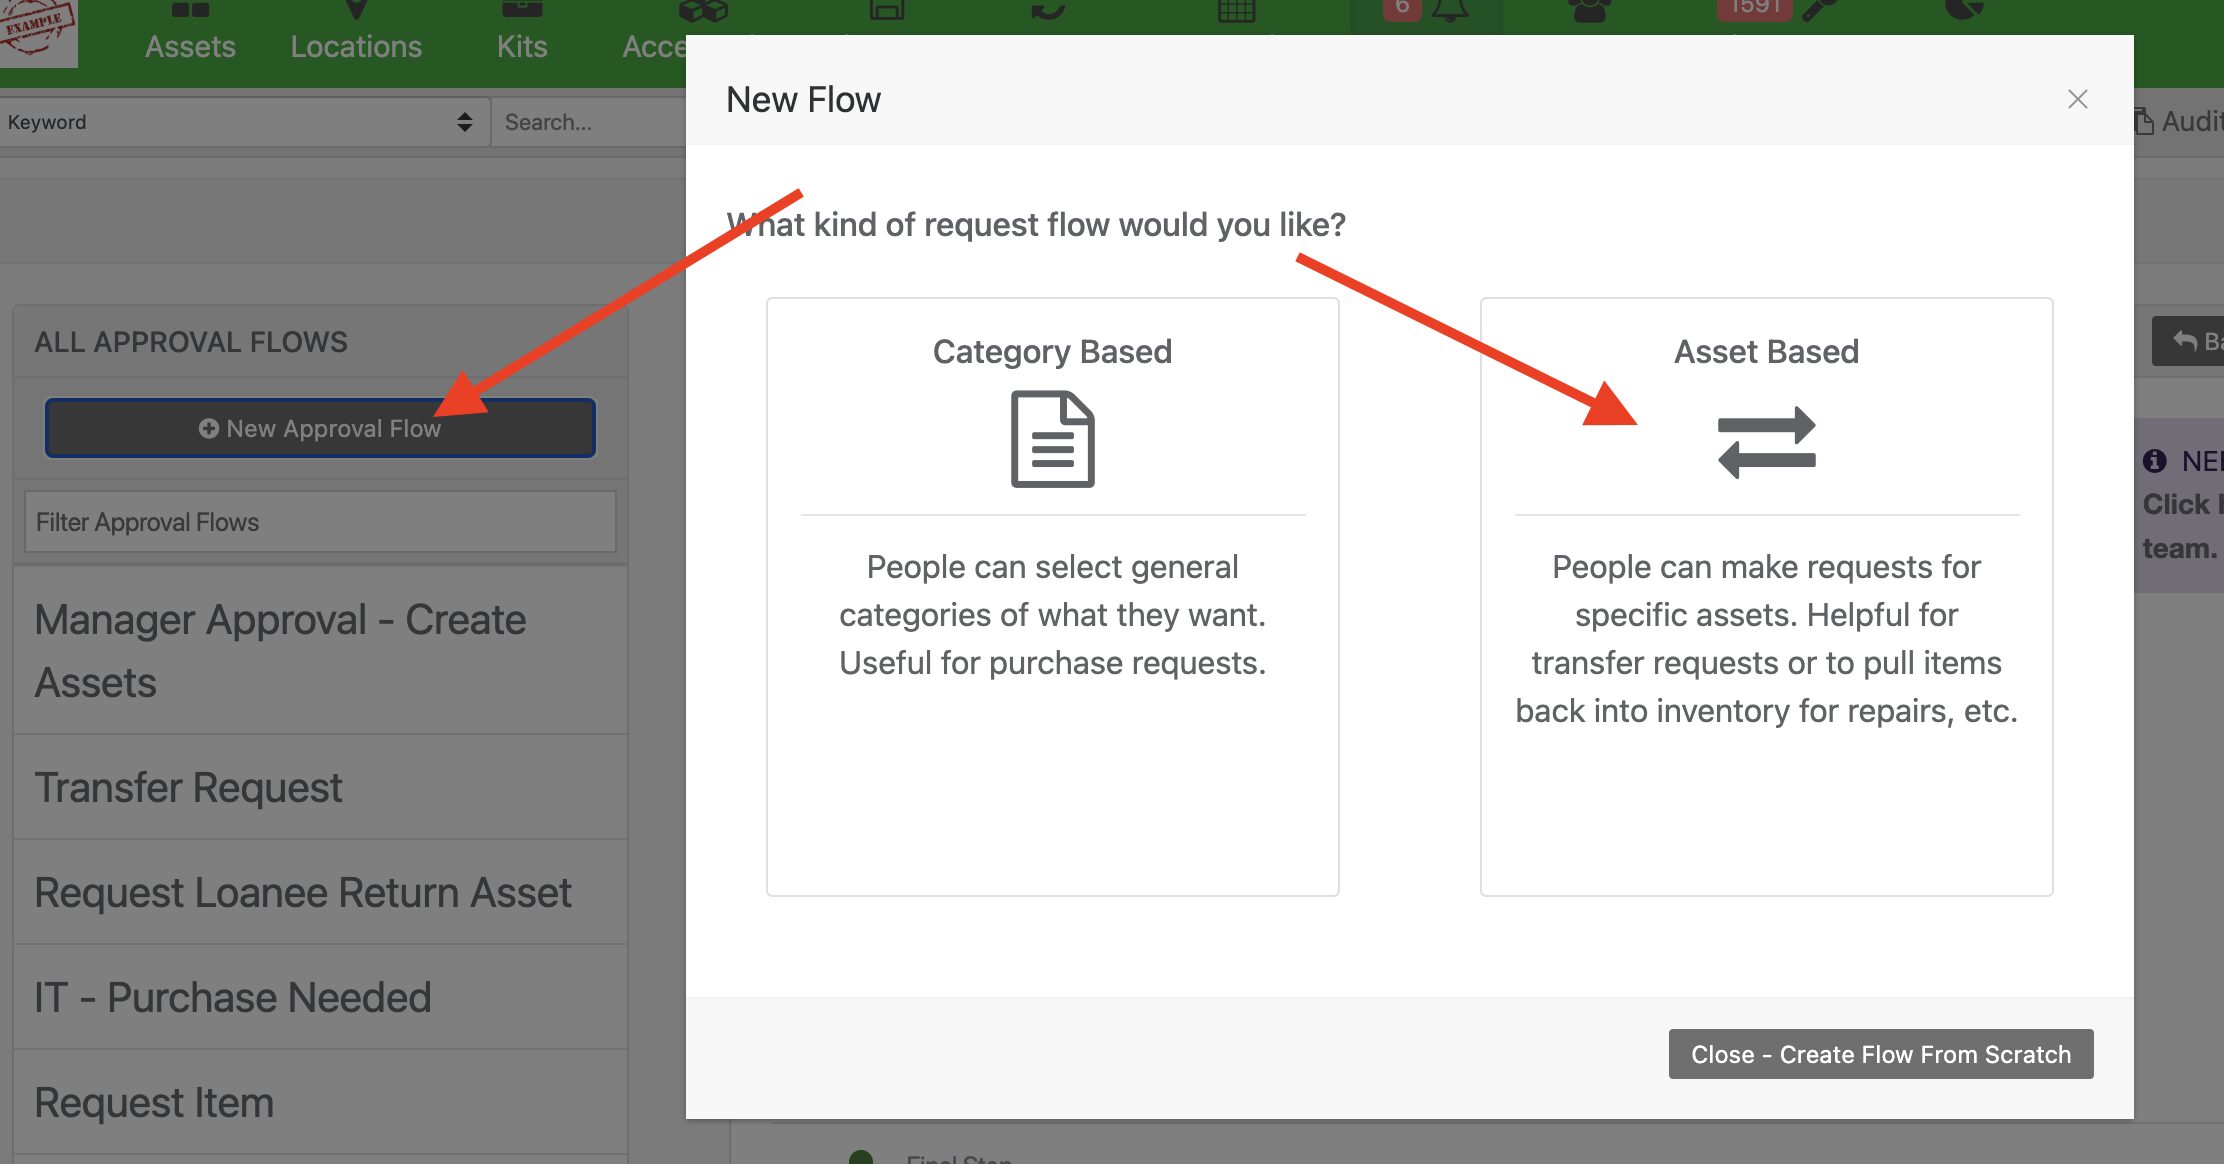Open the Audit link behind the dialog

2178,122
